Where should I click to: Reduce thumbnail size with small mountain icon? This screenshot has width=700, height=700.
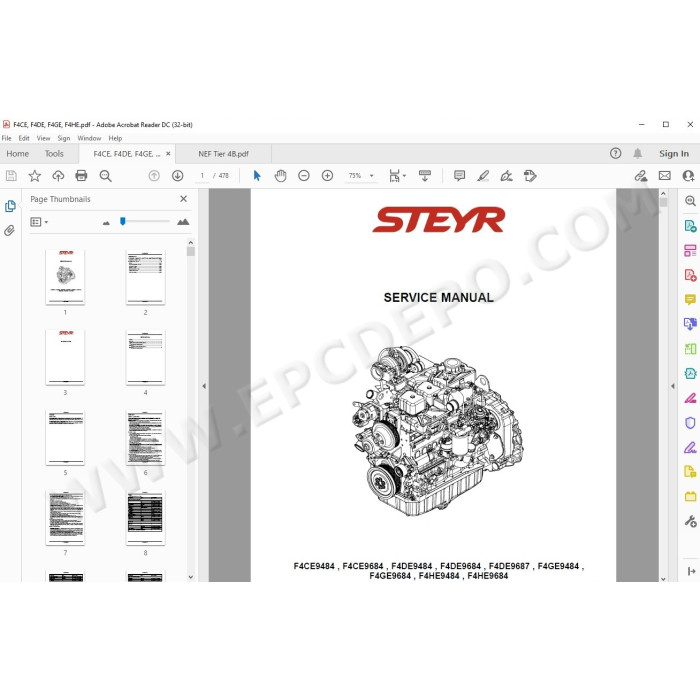106,222
